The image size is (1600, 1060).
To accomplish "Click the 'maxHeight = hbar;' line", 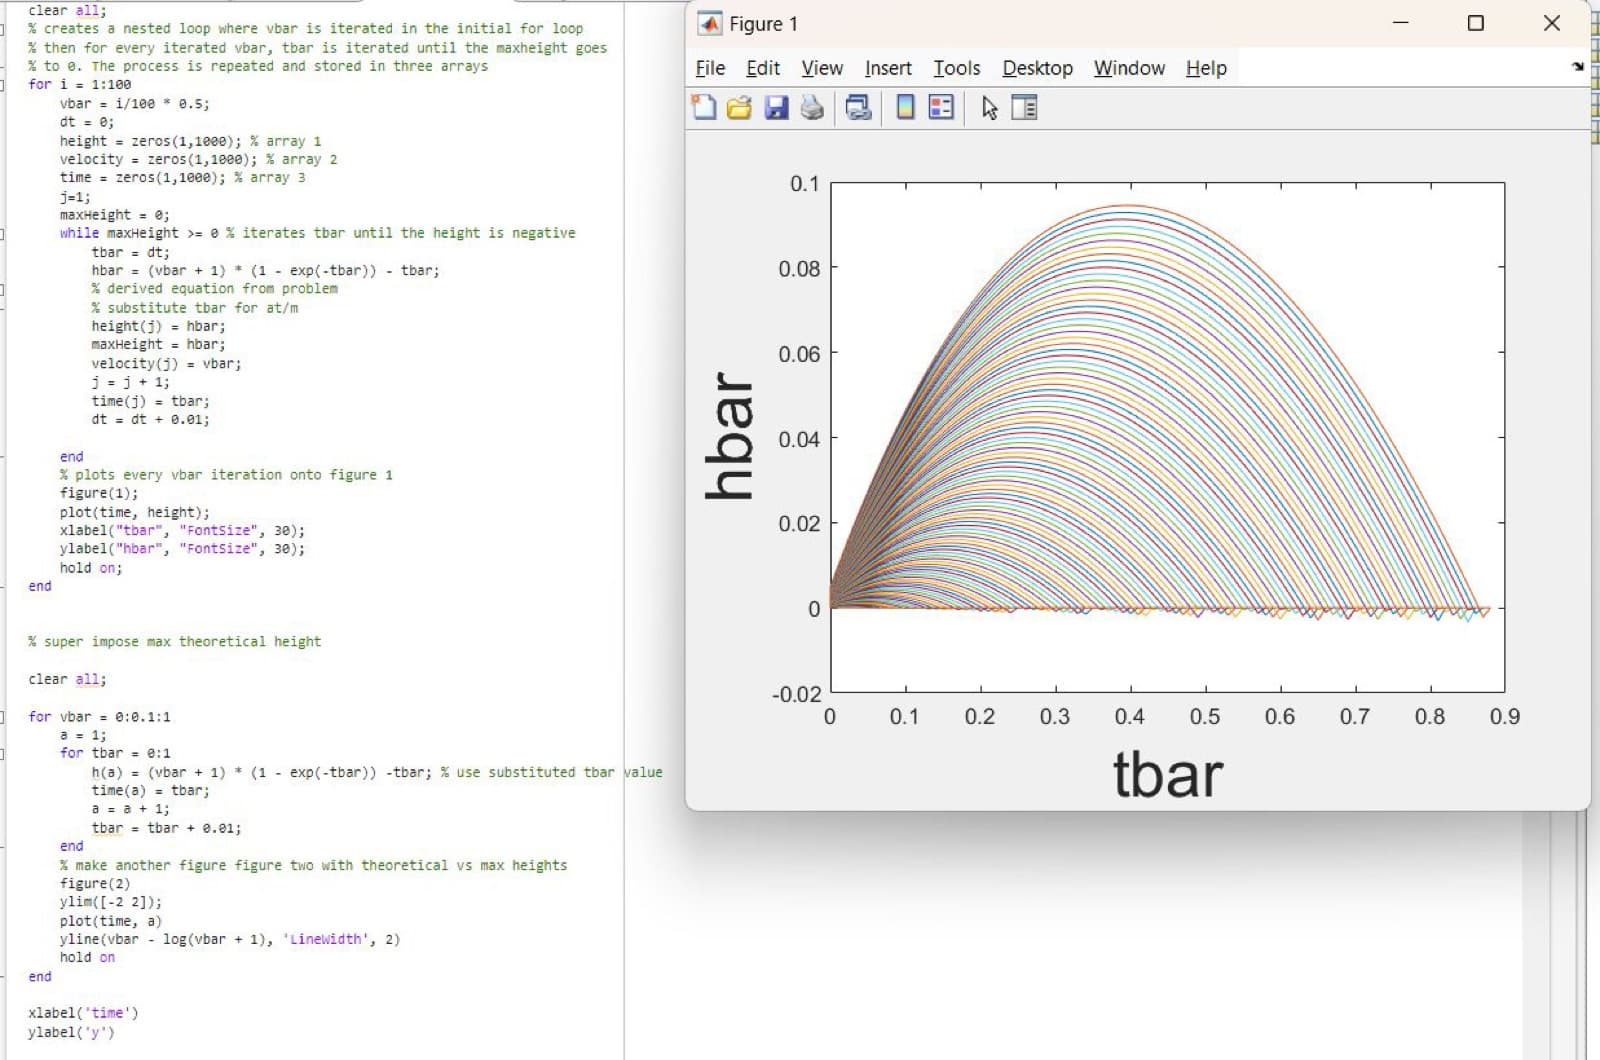I will 158,344.
